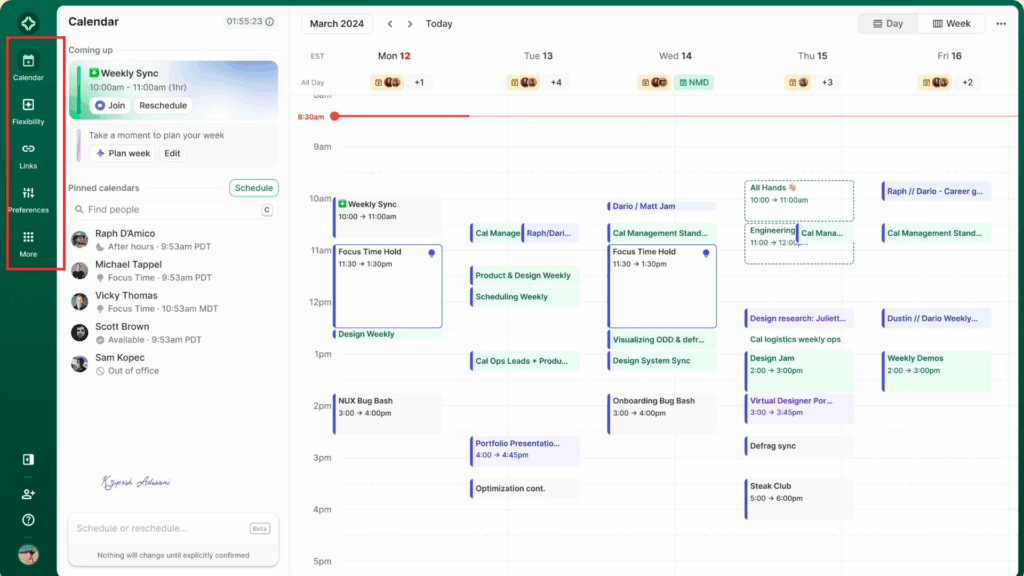This screenshot has height=576, width=1024.
Task: Click the More grid icon
Action: (x=28, y=242)
